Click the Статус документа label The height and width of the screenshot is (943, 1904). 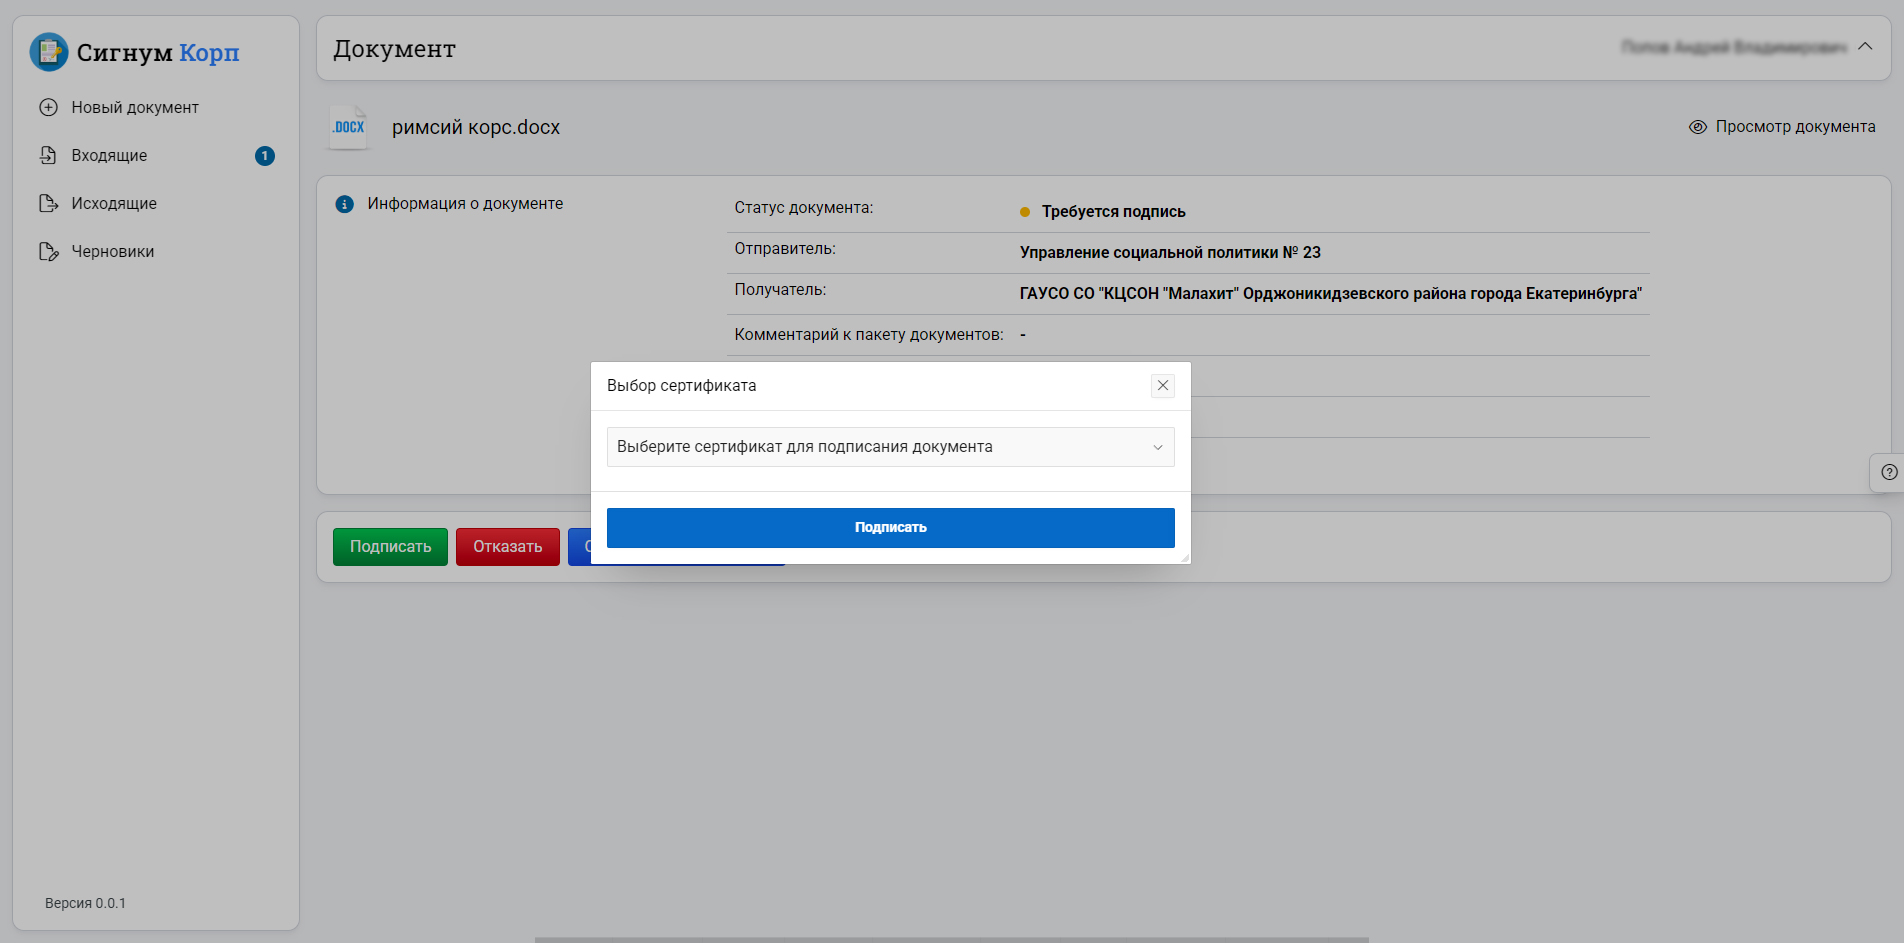tap(804, 208)
